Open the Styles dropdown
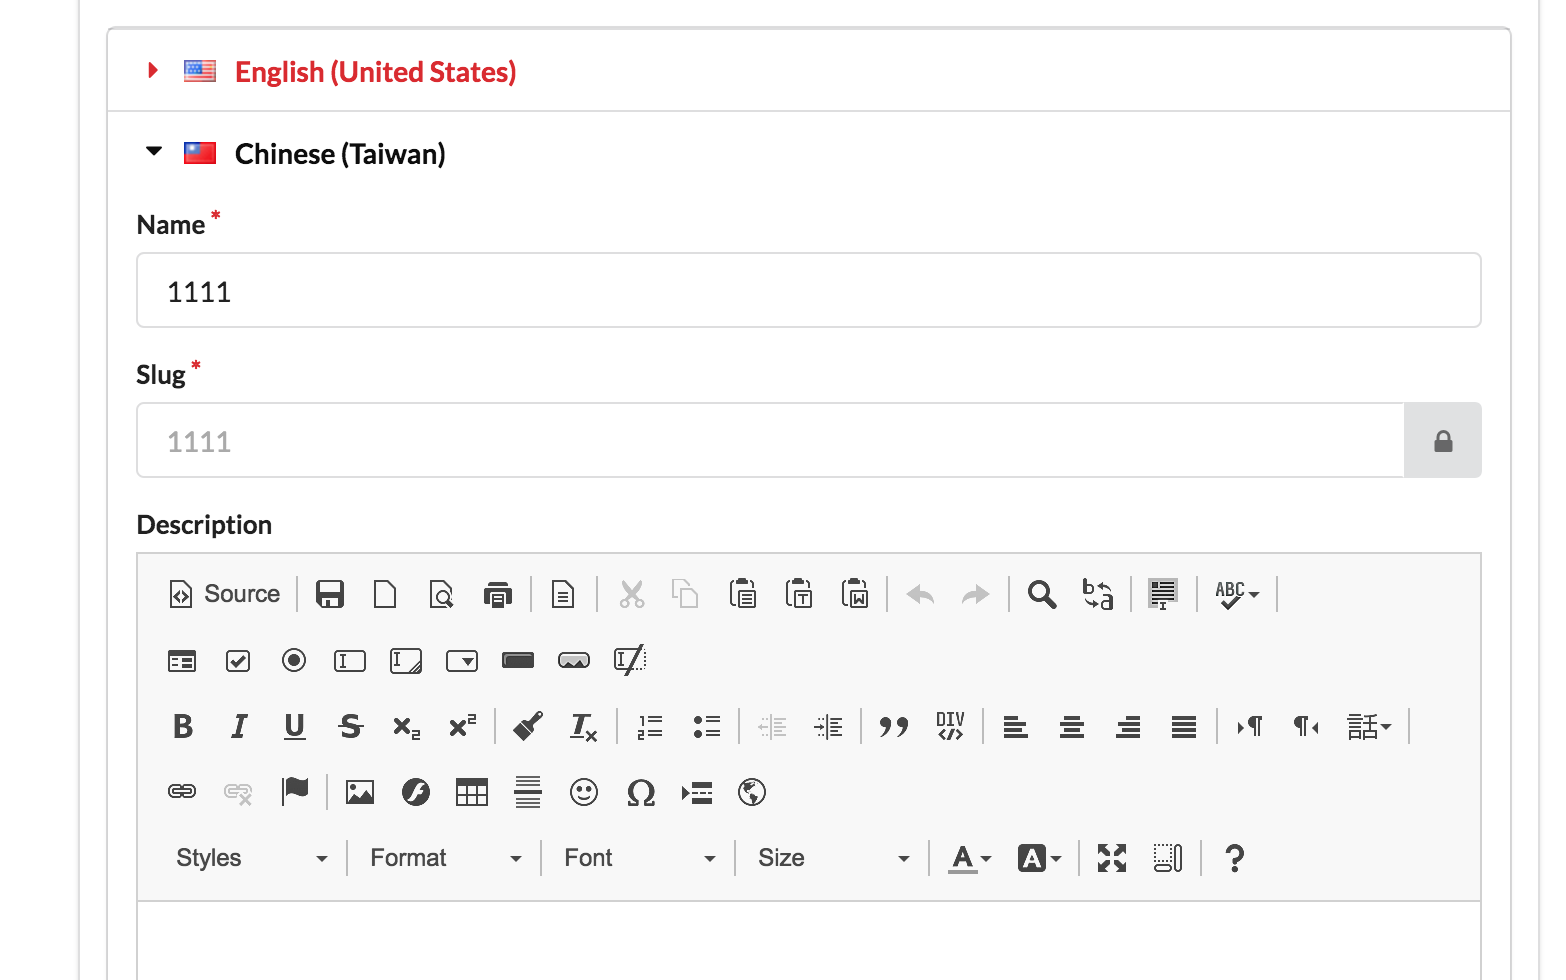 point(251,858)
